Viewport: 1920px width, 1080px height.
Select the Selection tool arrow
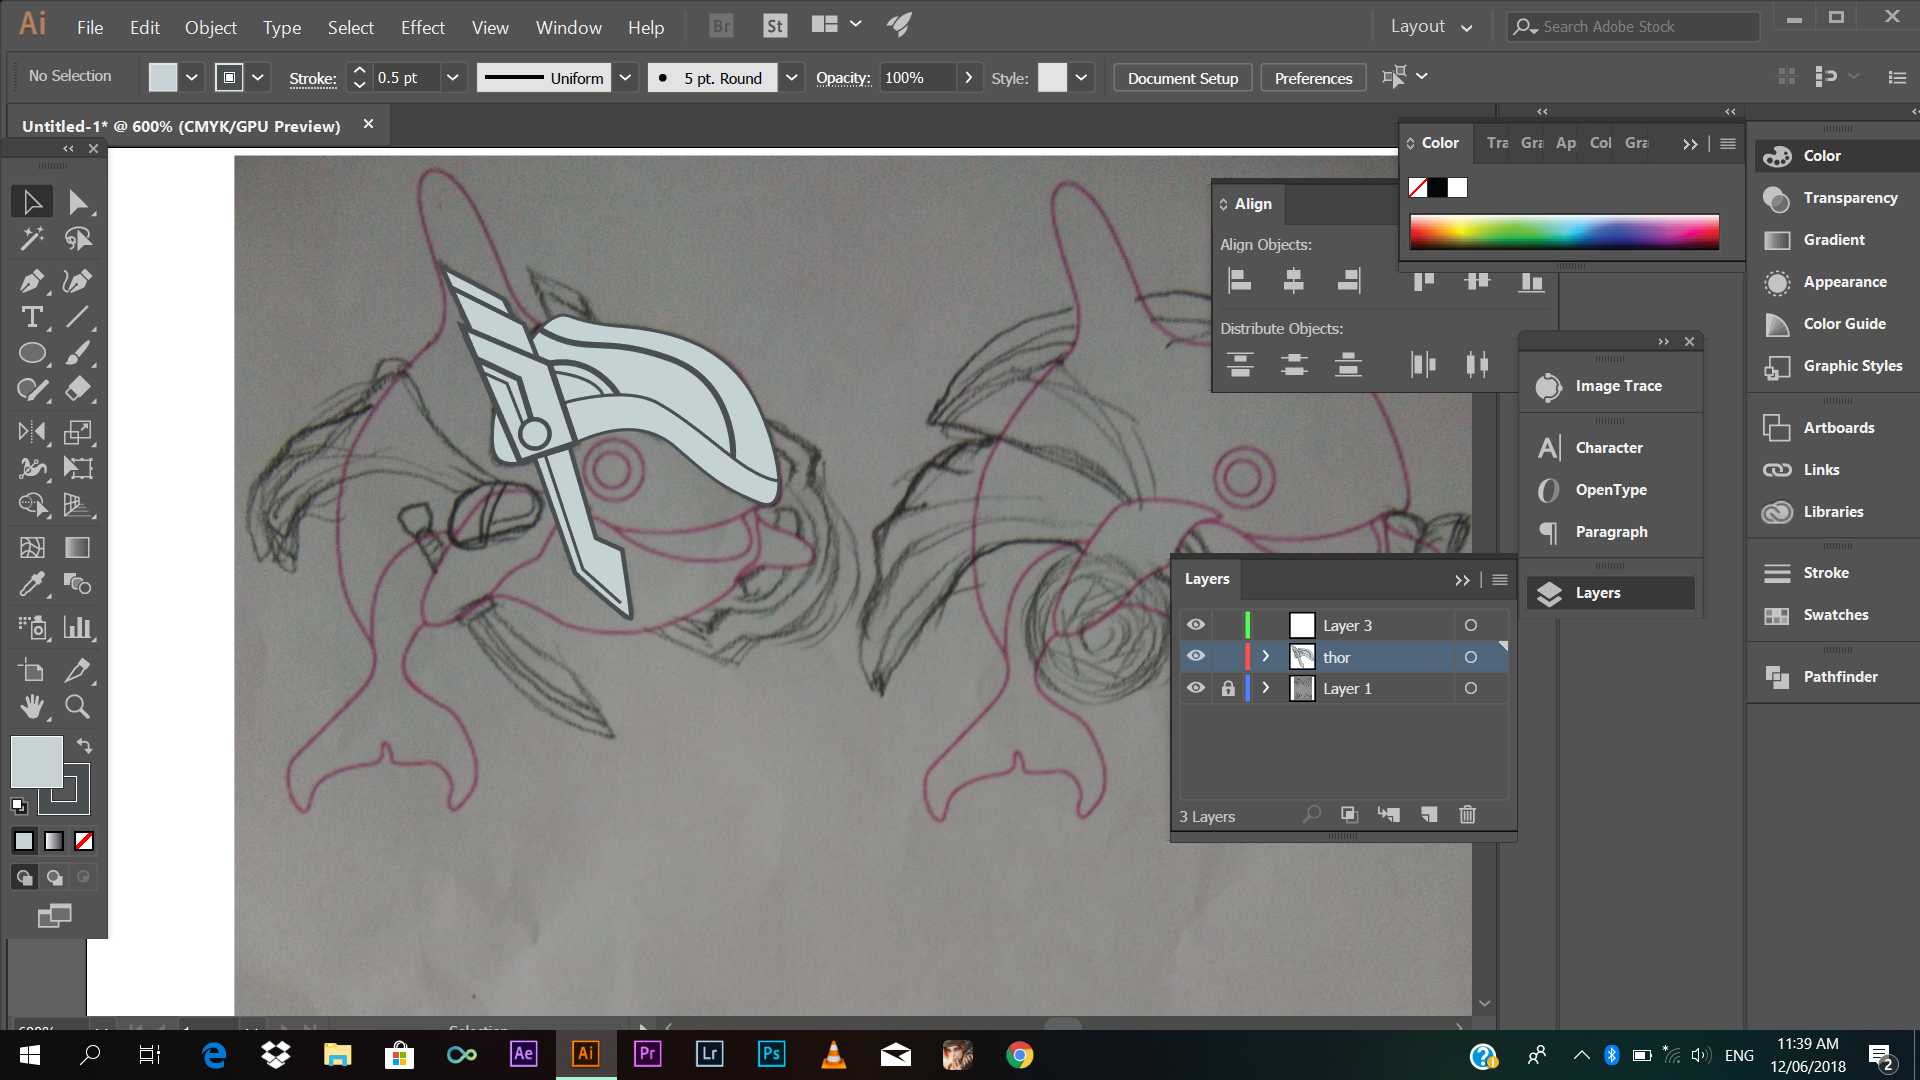32,202
